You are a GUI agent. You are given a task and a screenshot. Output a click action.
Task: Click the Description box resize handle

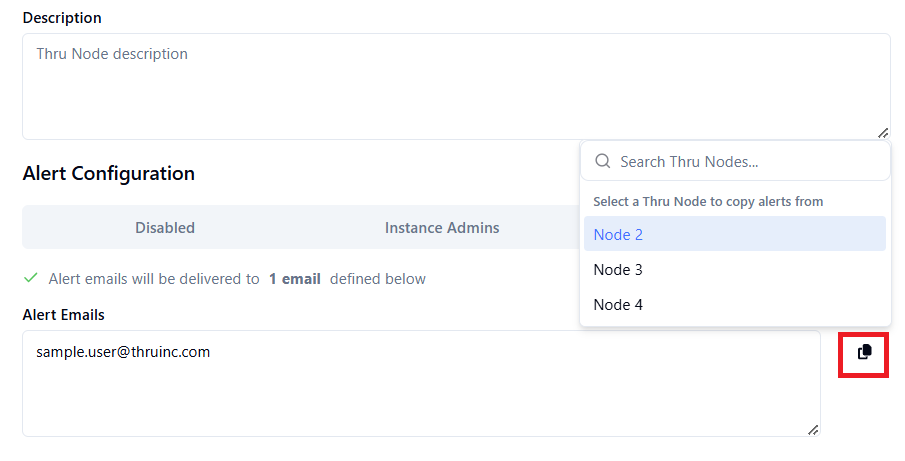click(882, 132)
